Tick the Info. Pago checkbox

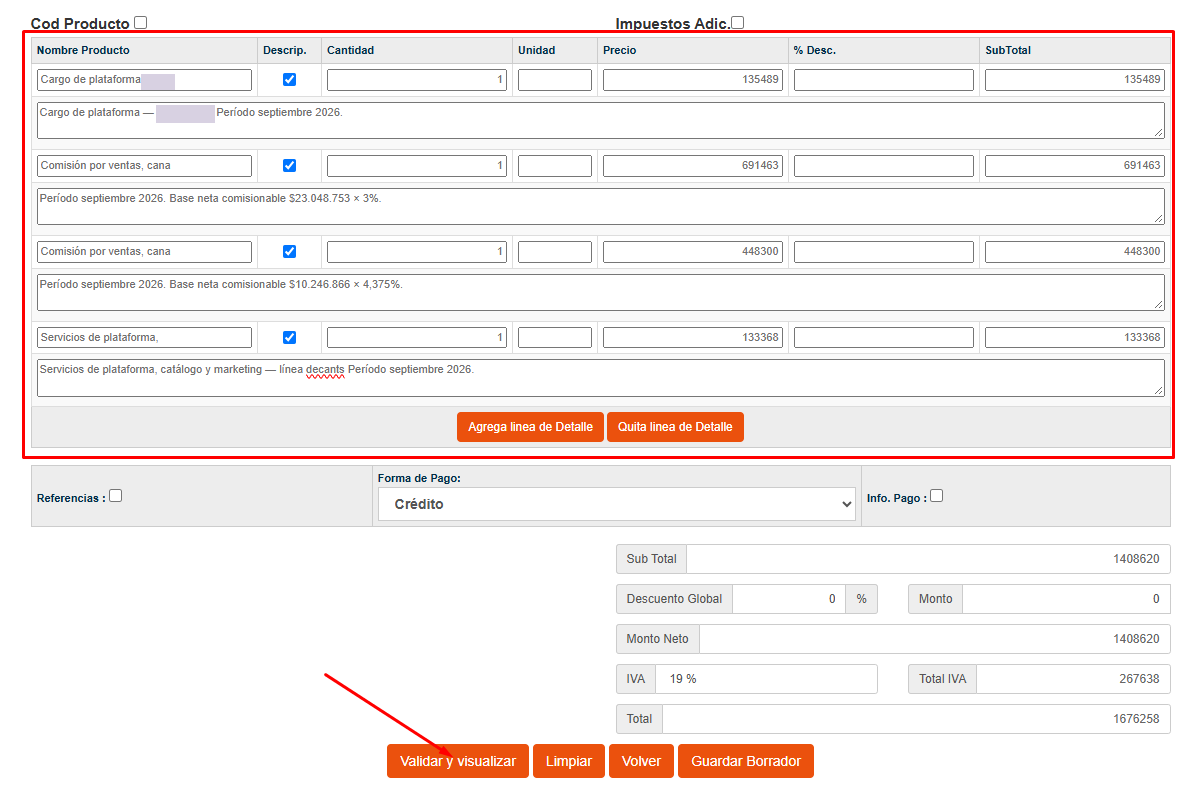click(937, 496)
